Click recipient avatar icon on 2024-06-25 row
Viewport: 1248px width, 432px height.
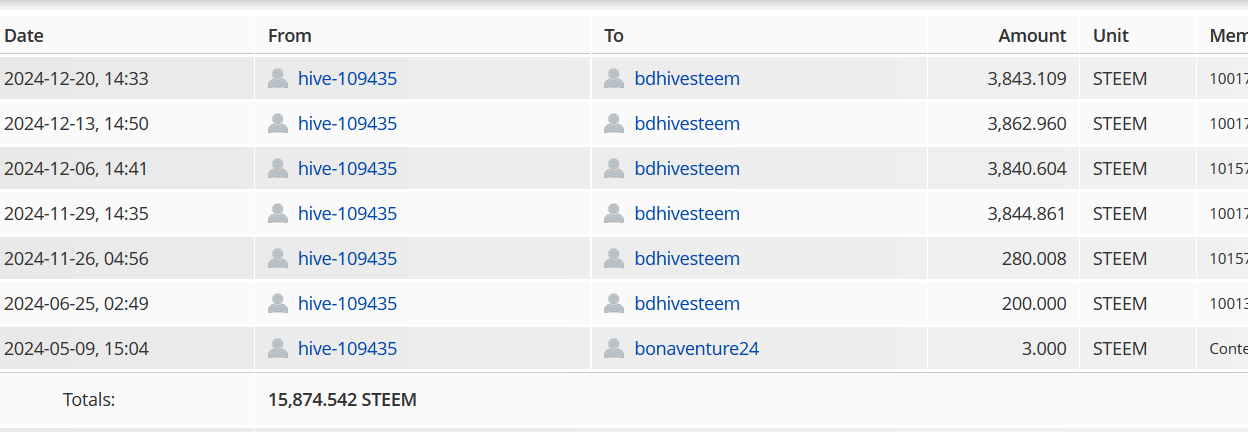(x=614, y=304)
